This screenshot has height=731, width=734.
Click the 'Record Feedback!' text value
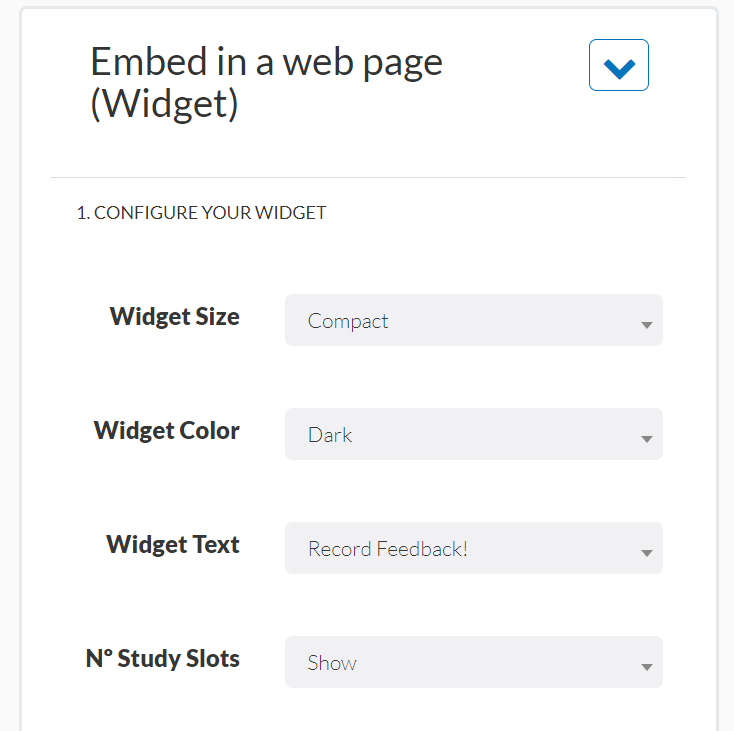click(387, 549)
